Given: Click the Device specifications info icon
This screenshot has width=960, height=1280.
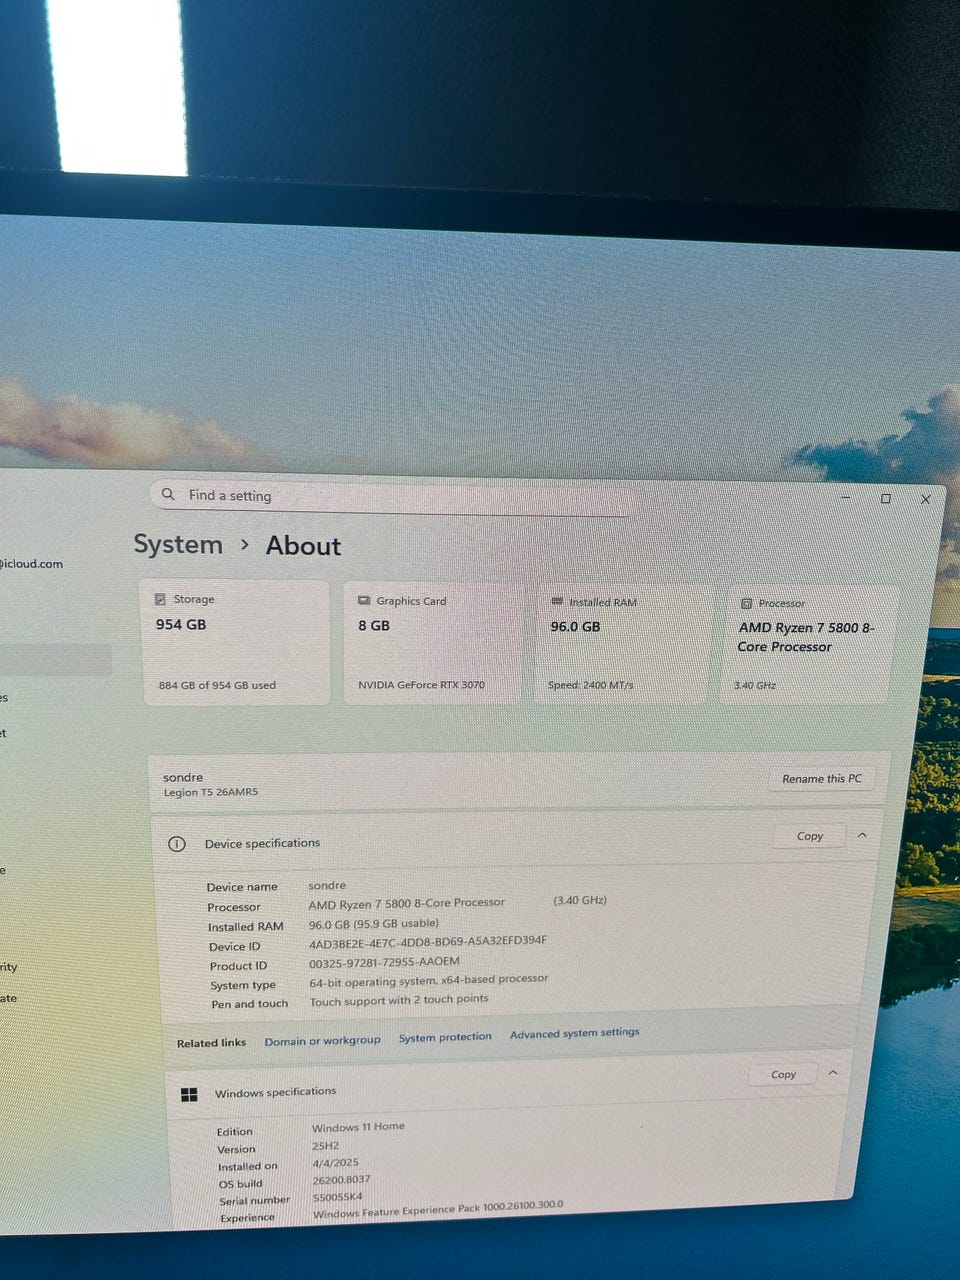Looking at the screenshot, I should [177, 844].
